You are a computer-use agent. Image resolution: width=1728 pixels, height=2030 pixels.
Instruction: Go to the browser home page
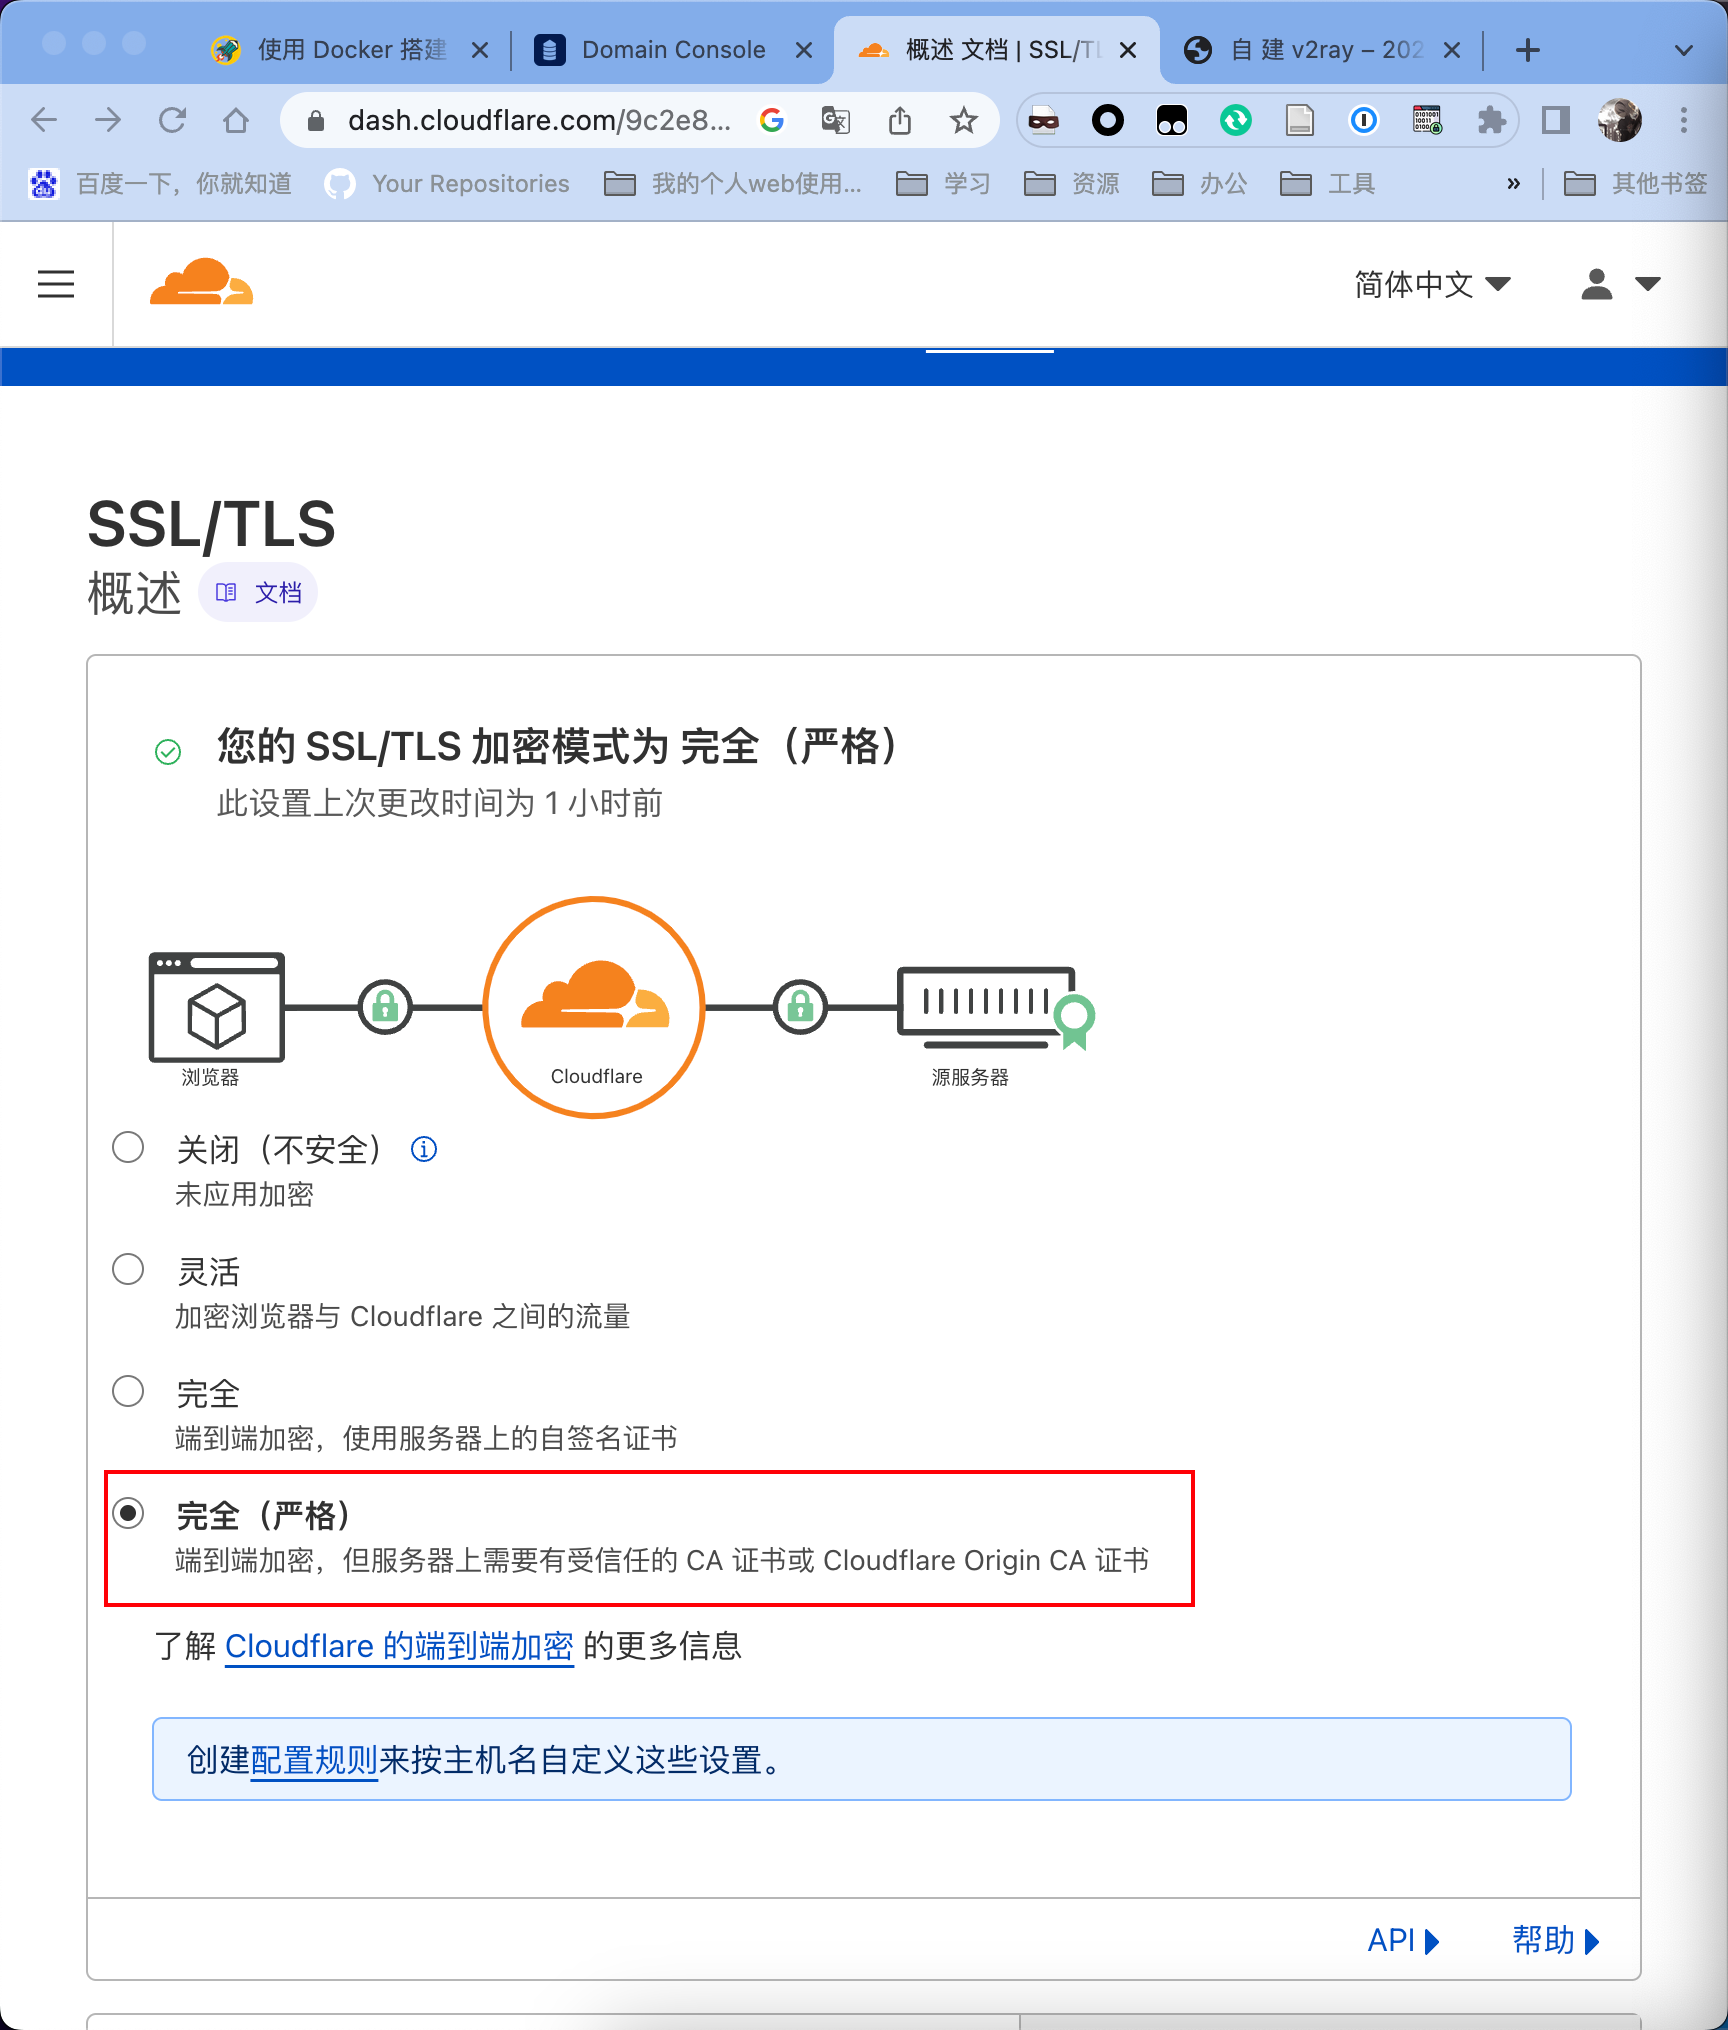tap(236, 121)
